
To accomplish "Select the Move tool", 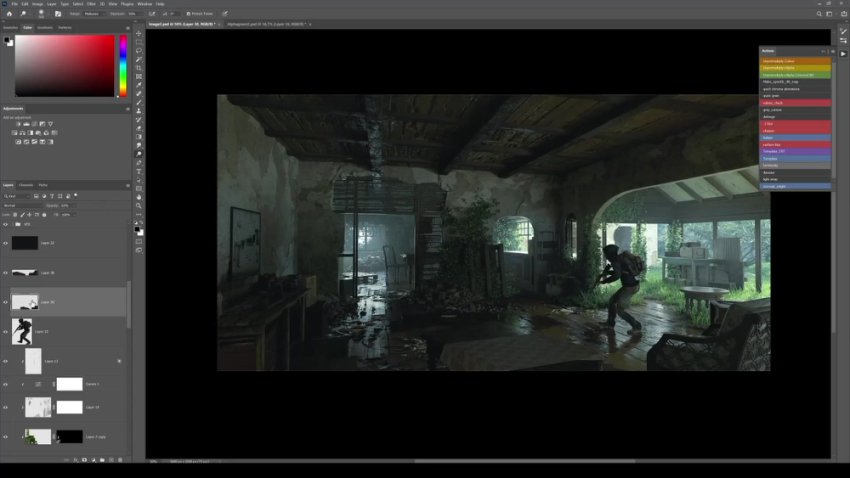I will 139,32.
